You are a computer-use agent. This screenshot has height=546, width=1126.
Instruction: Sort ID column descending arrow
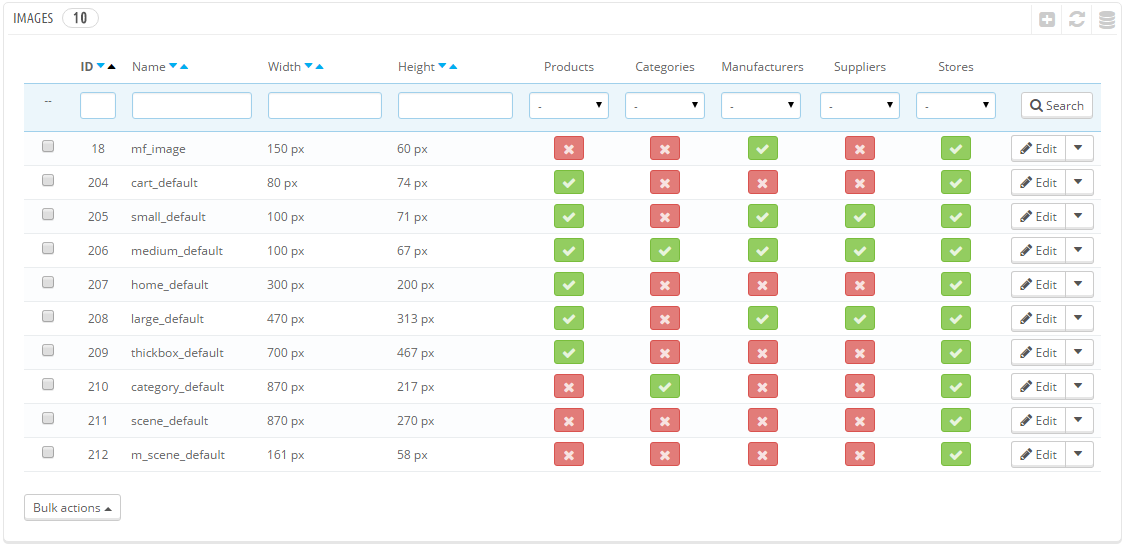101,66
